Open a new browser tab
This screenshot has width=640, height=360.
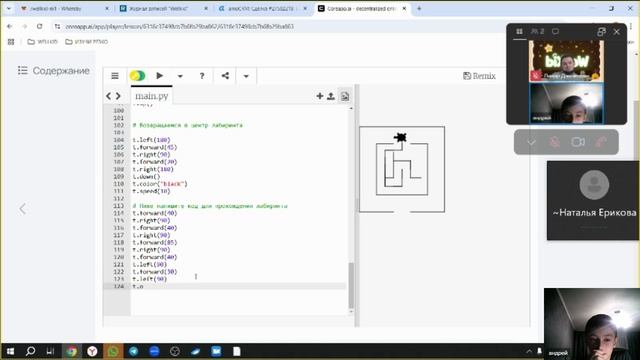[419, 8]
